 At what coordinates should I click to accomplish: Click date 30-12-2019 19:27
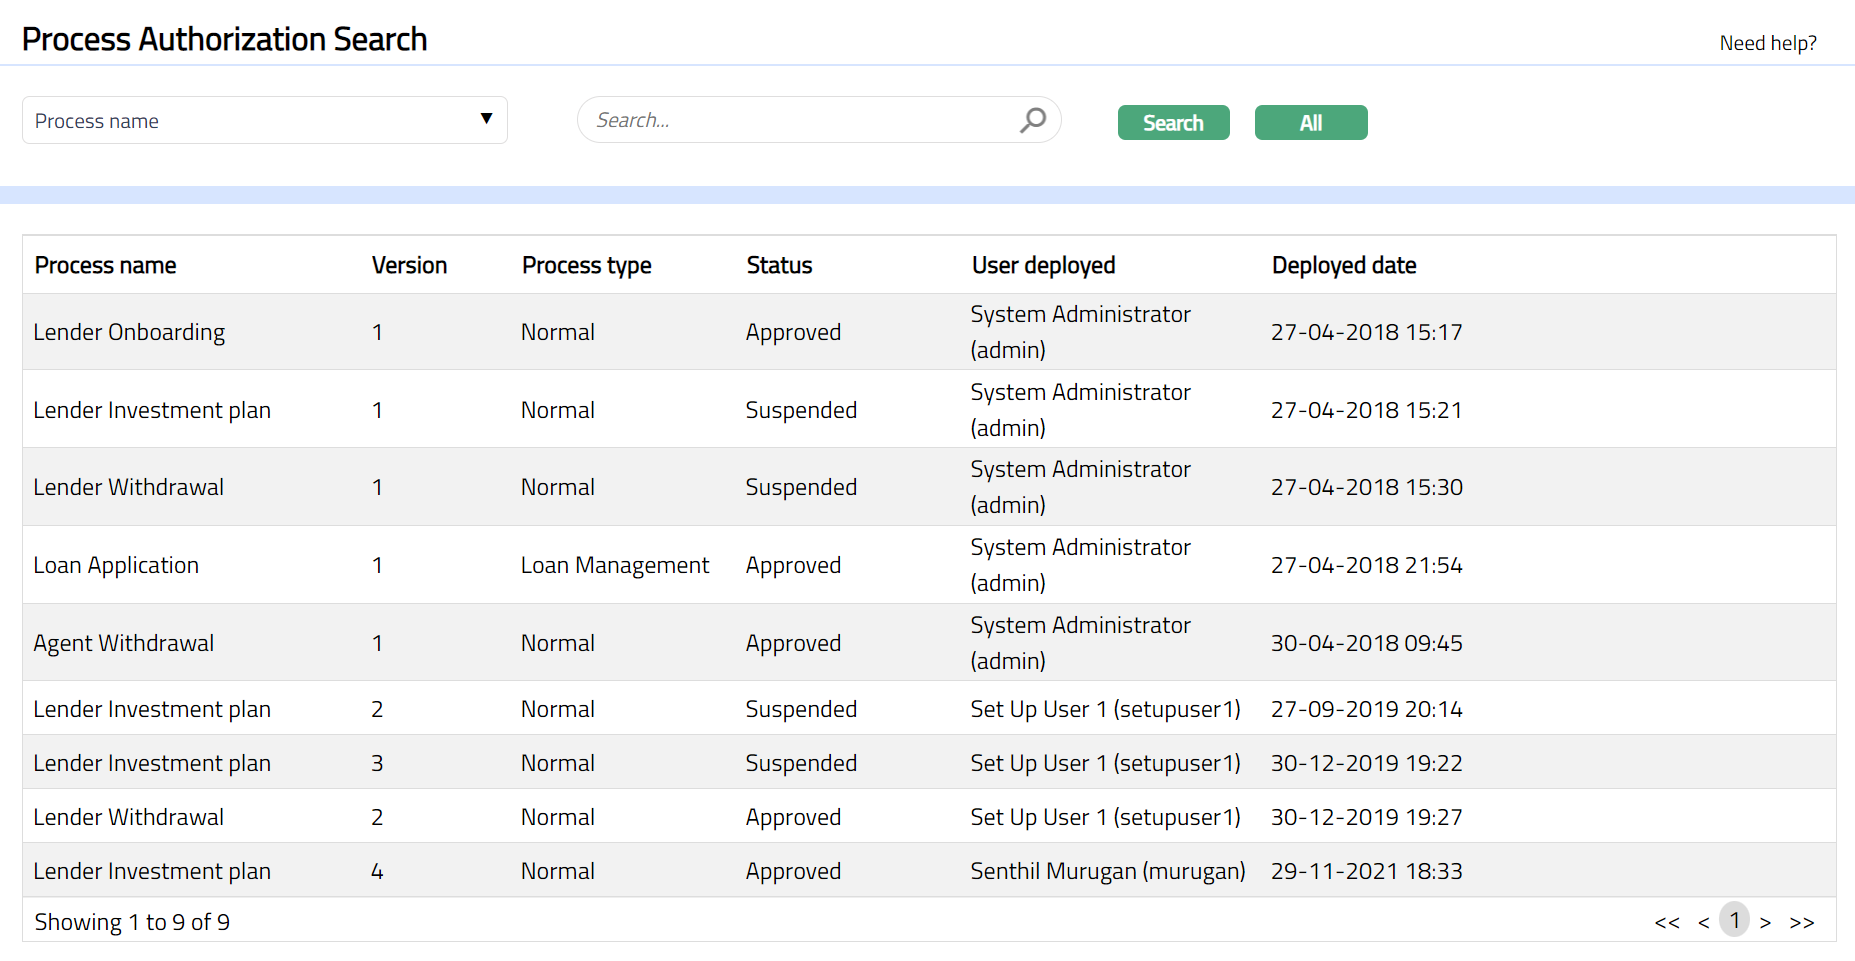point(1367,817)
